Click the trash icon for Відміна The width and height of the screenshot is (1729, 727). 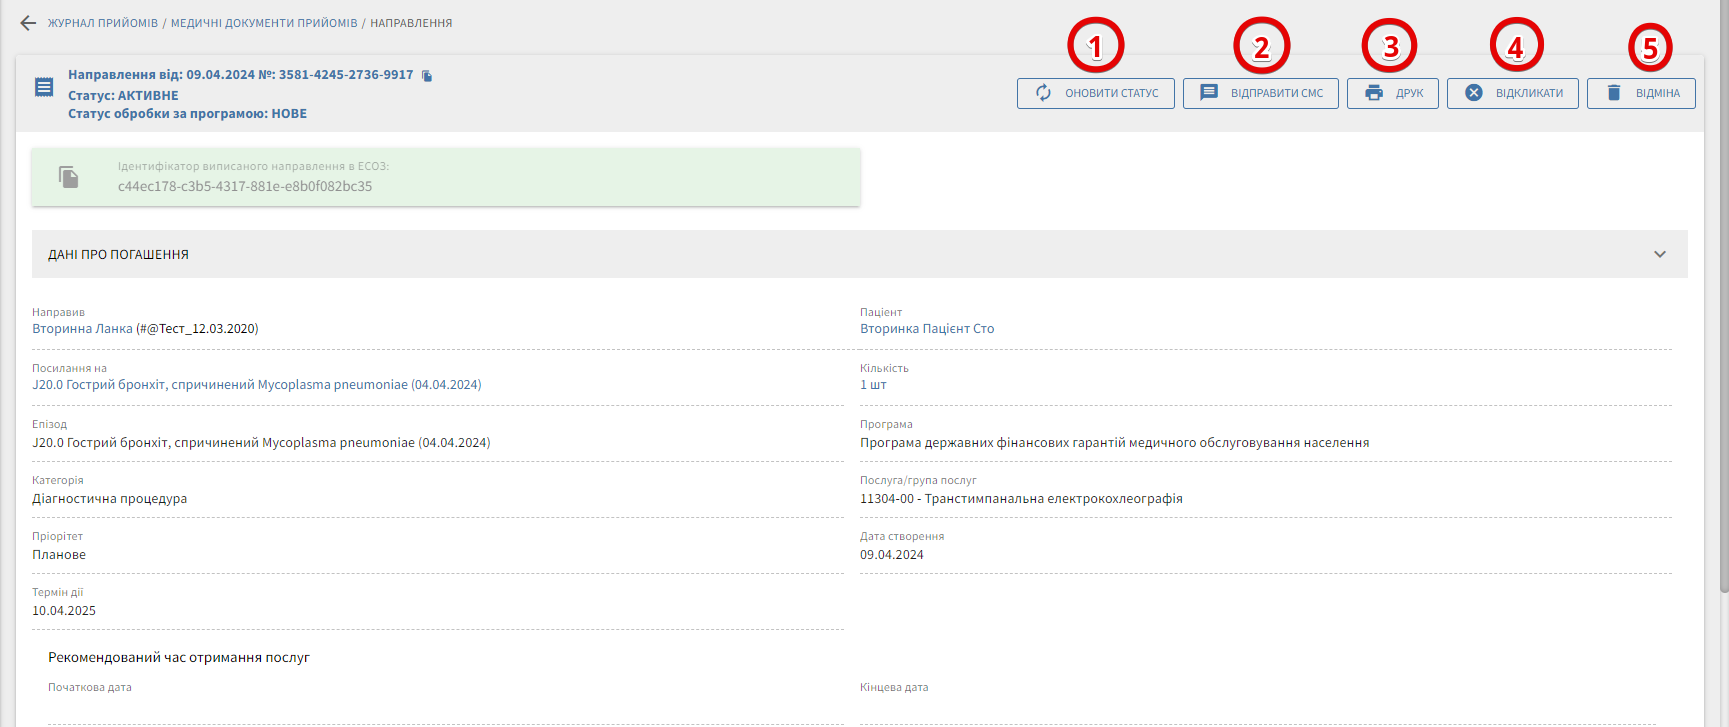(x=1613, y=93)
